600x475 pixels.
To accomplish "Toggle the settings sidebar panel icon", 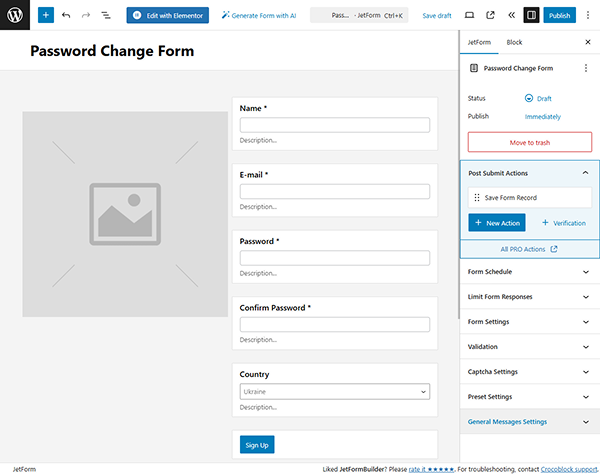I will [x=531, y=15].
